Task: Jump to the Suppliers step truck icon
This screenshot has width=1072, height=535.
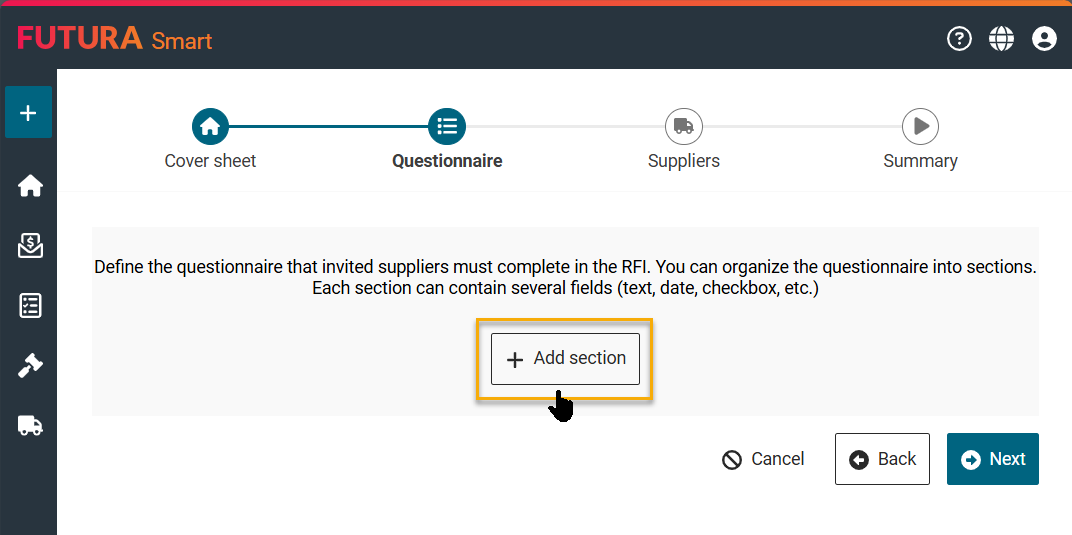Action: (x=684, y=127)
